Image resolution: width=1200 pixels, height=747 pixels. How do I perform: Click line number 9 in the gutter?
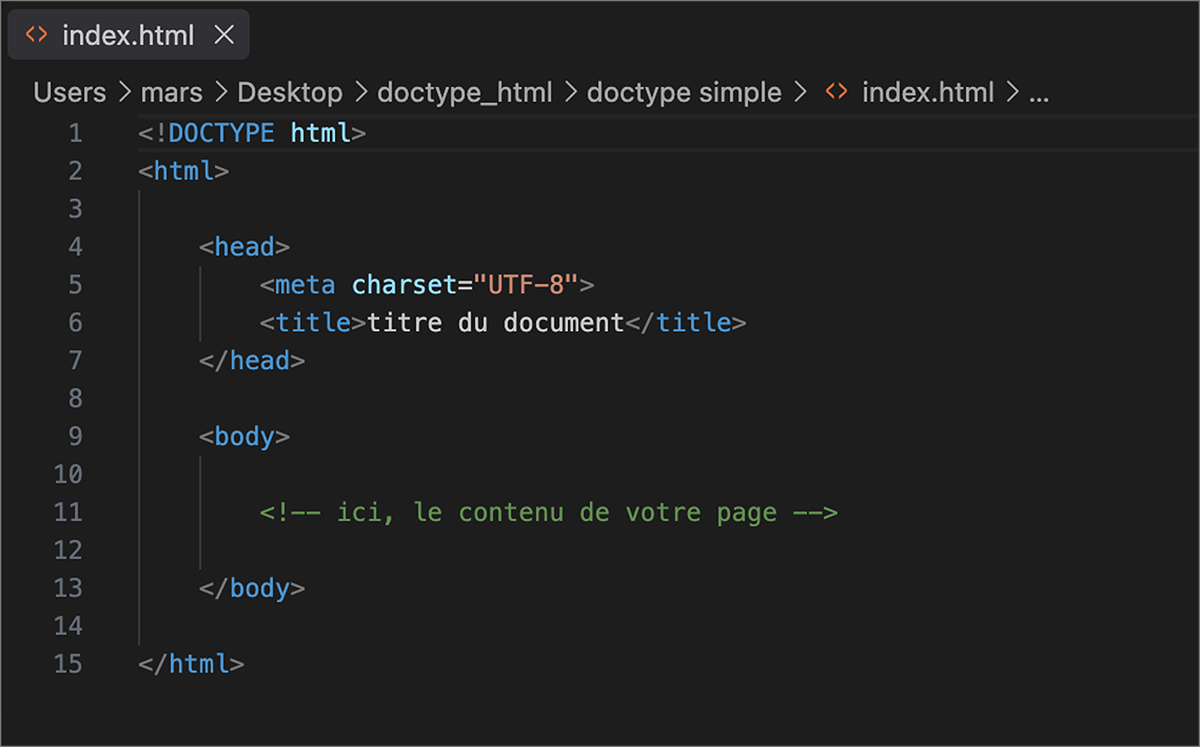(x=76, y=437)
